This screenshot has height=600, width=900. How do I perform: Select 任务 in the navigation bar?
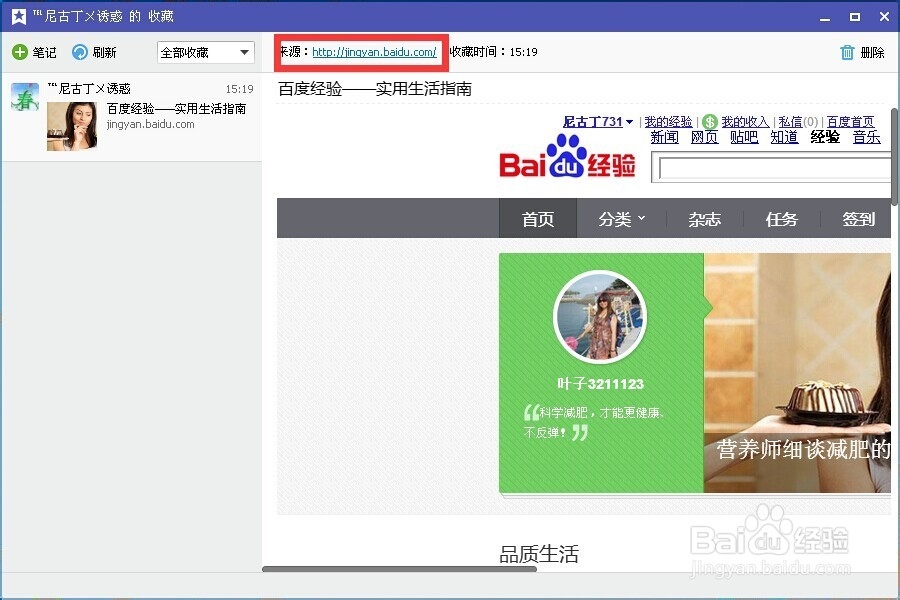tap(781, 219)
